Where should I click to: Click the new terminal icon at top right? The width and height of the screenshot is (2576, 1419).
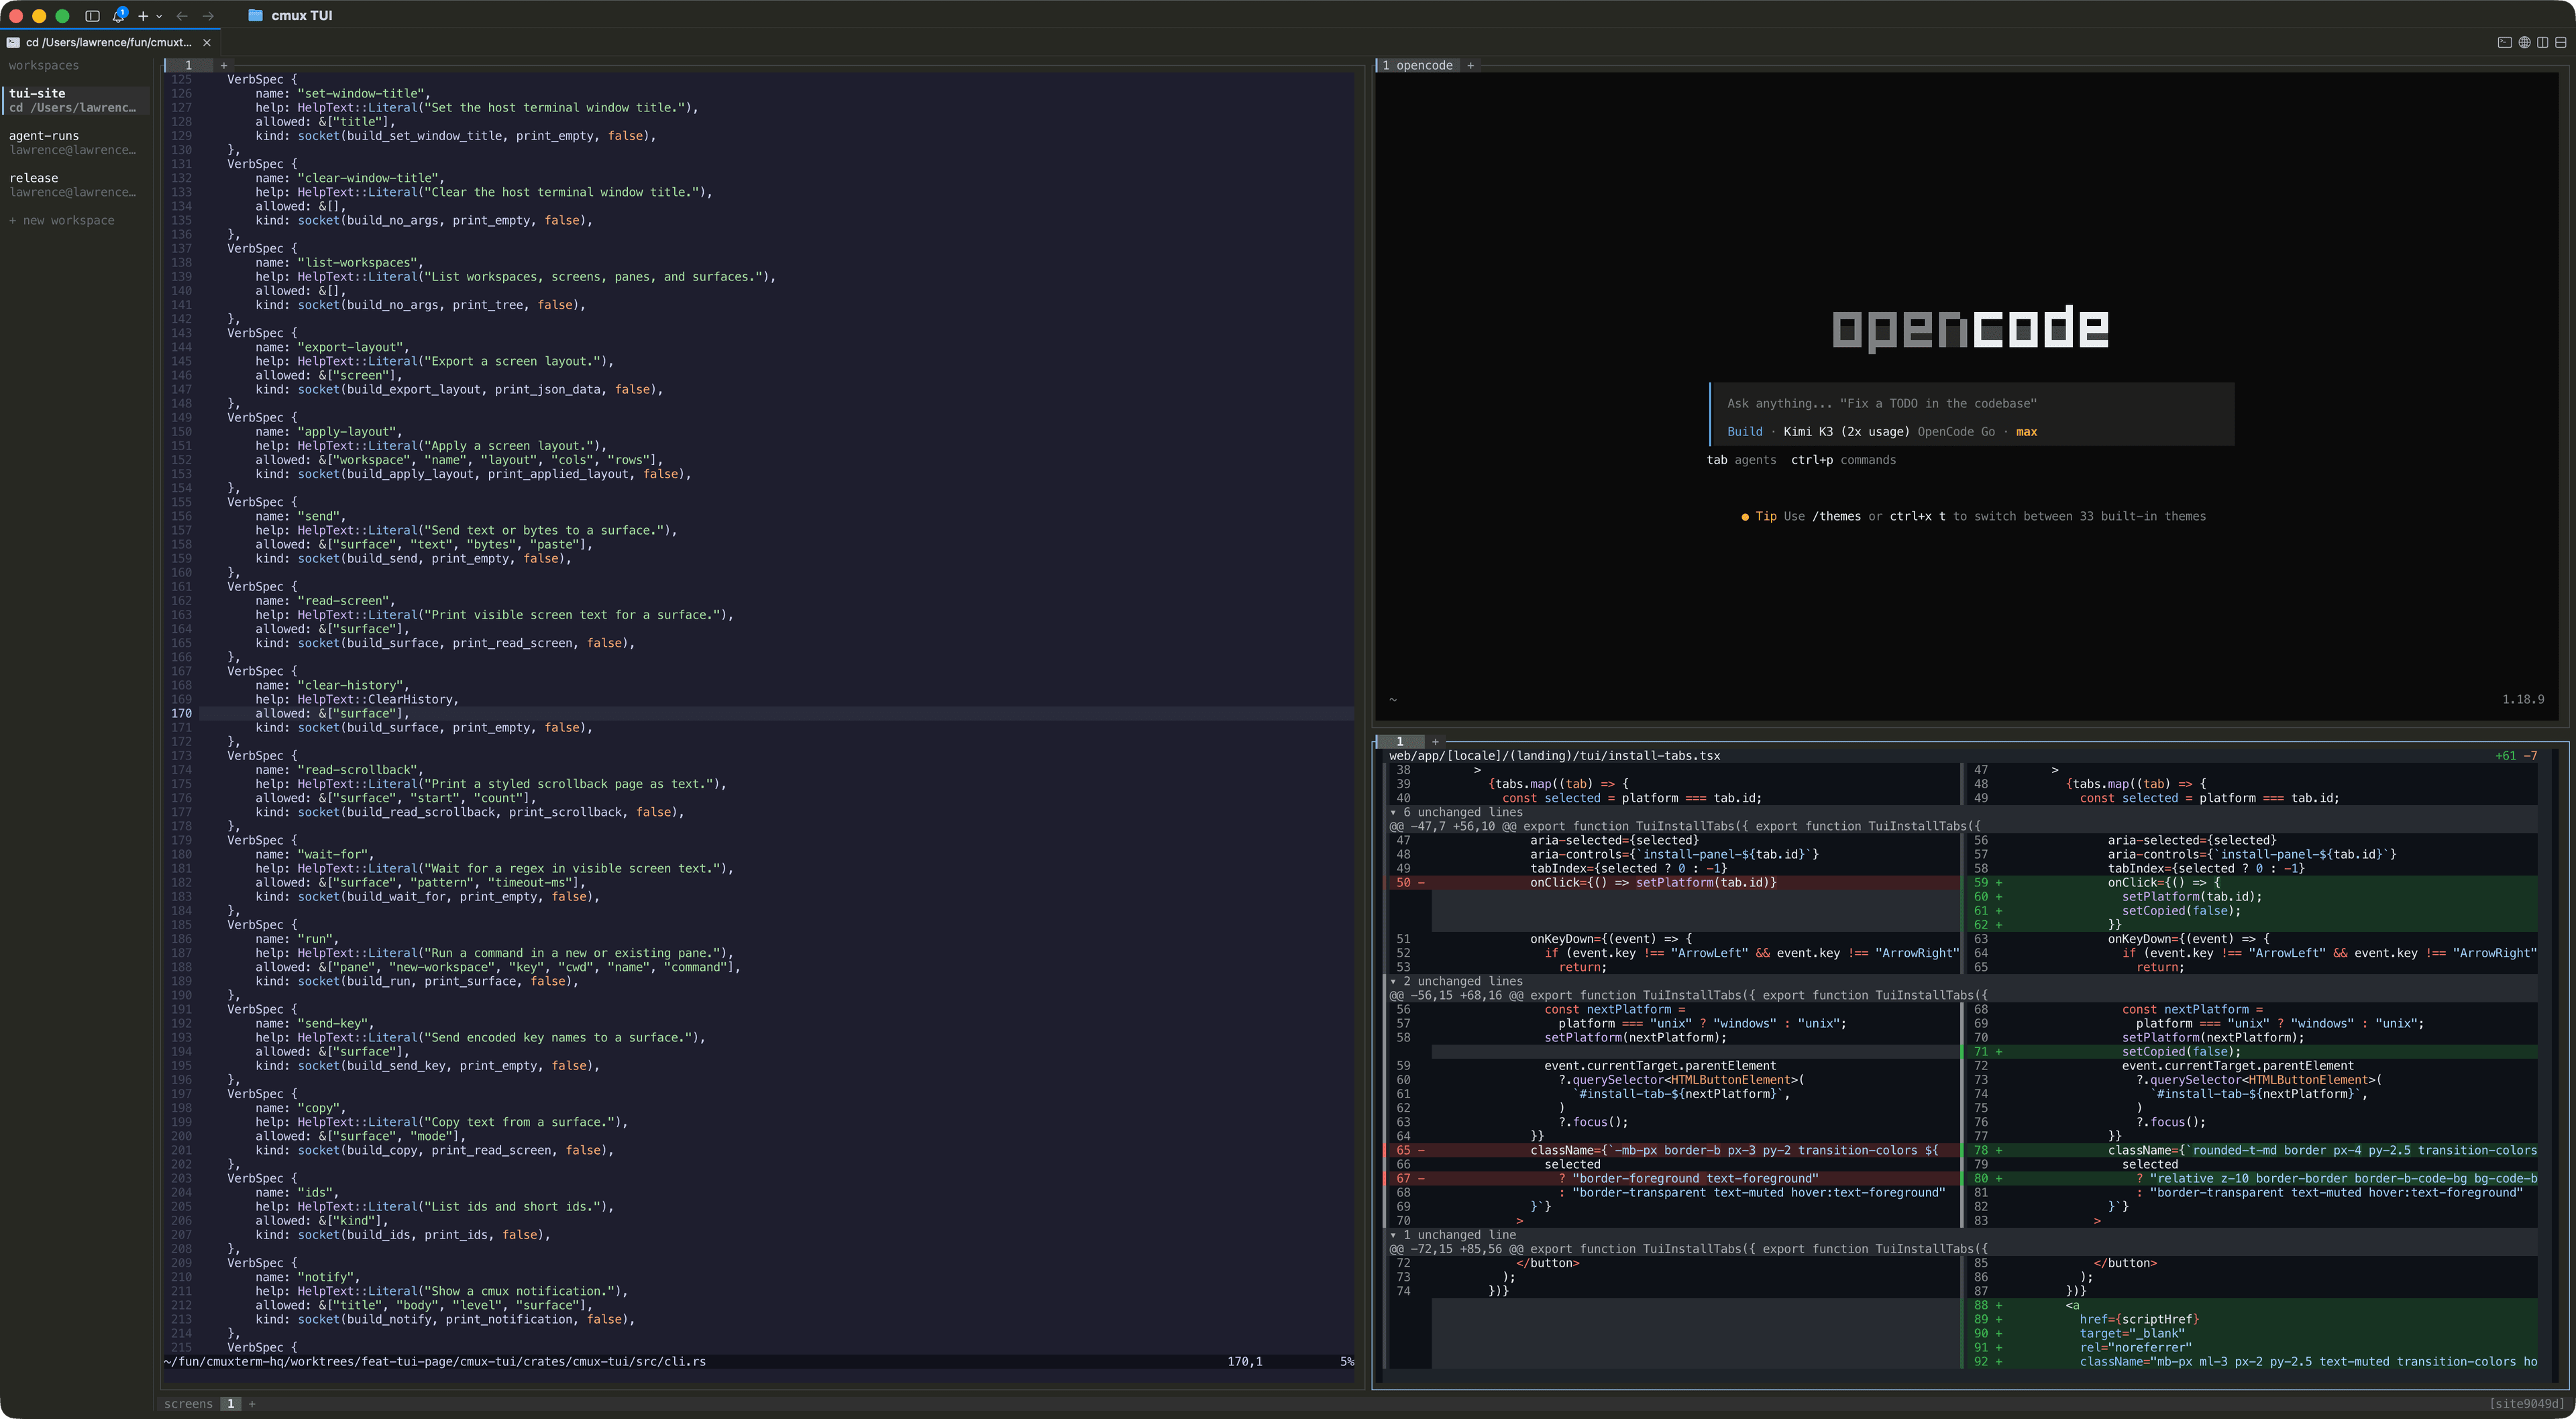pyautogui.click(x=2504, y=42)
